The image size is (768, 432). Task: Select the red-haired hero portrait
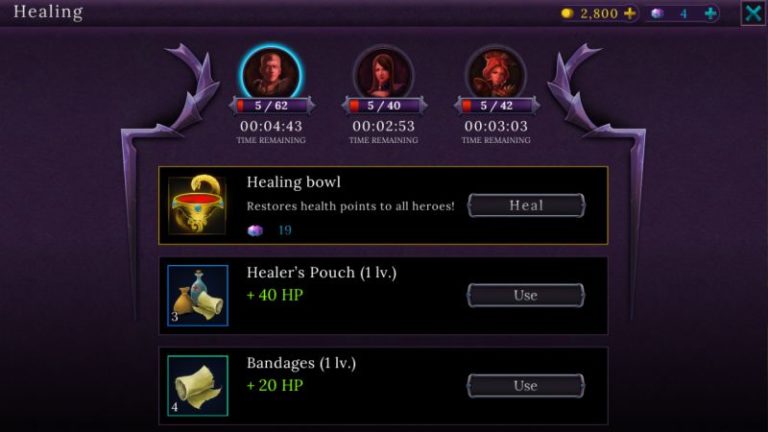point(496,73)
